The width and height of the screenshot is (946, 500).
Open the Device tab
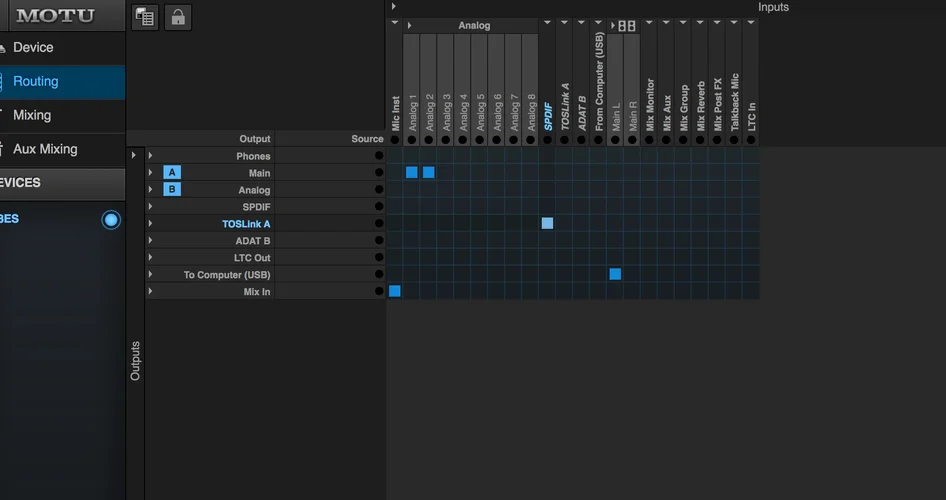click(x=33, y=47)
